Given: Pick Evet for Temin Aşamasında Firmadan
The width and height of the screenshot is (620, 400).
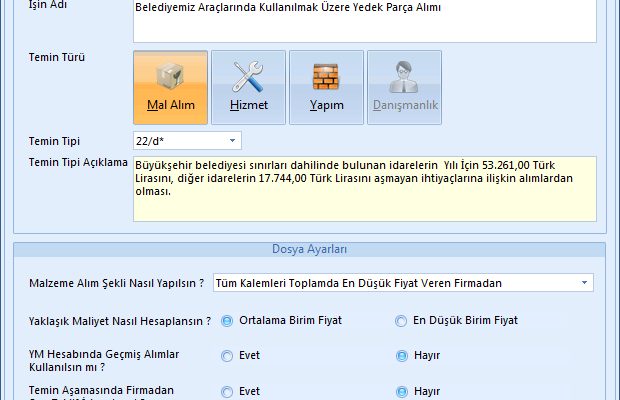Looking at the screenshot, I should pos(228,391).
